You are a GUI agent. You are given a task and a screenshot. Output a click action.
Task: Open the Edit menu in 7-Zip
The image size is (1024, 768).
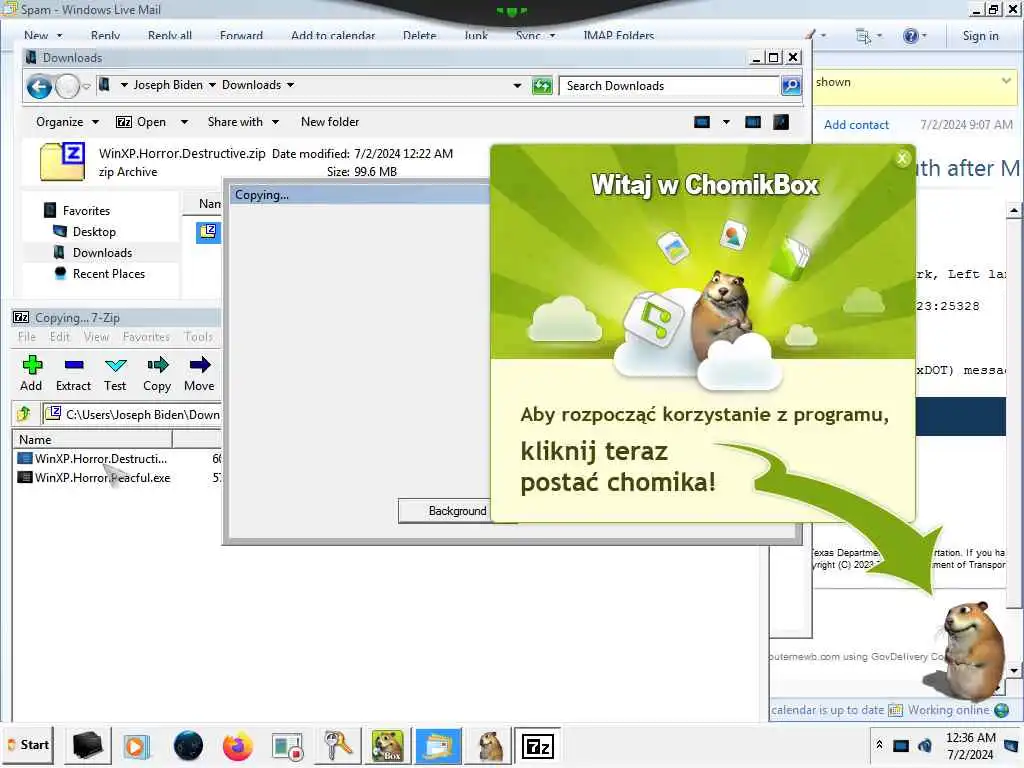[x=59, y=337]
